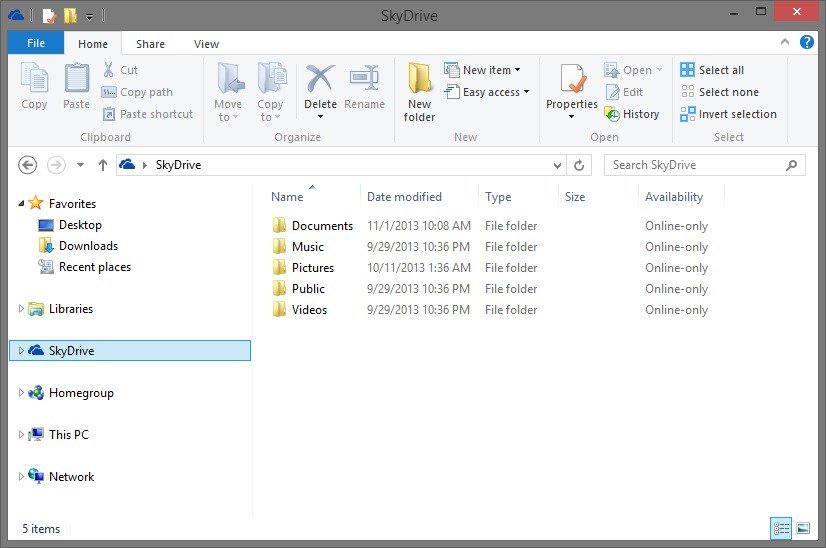
Task: Expand the Libraries tree node
Action: coord(22,309)
